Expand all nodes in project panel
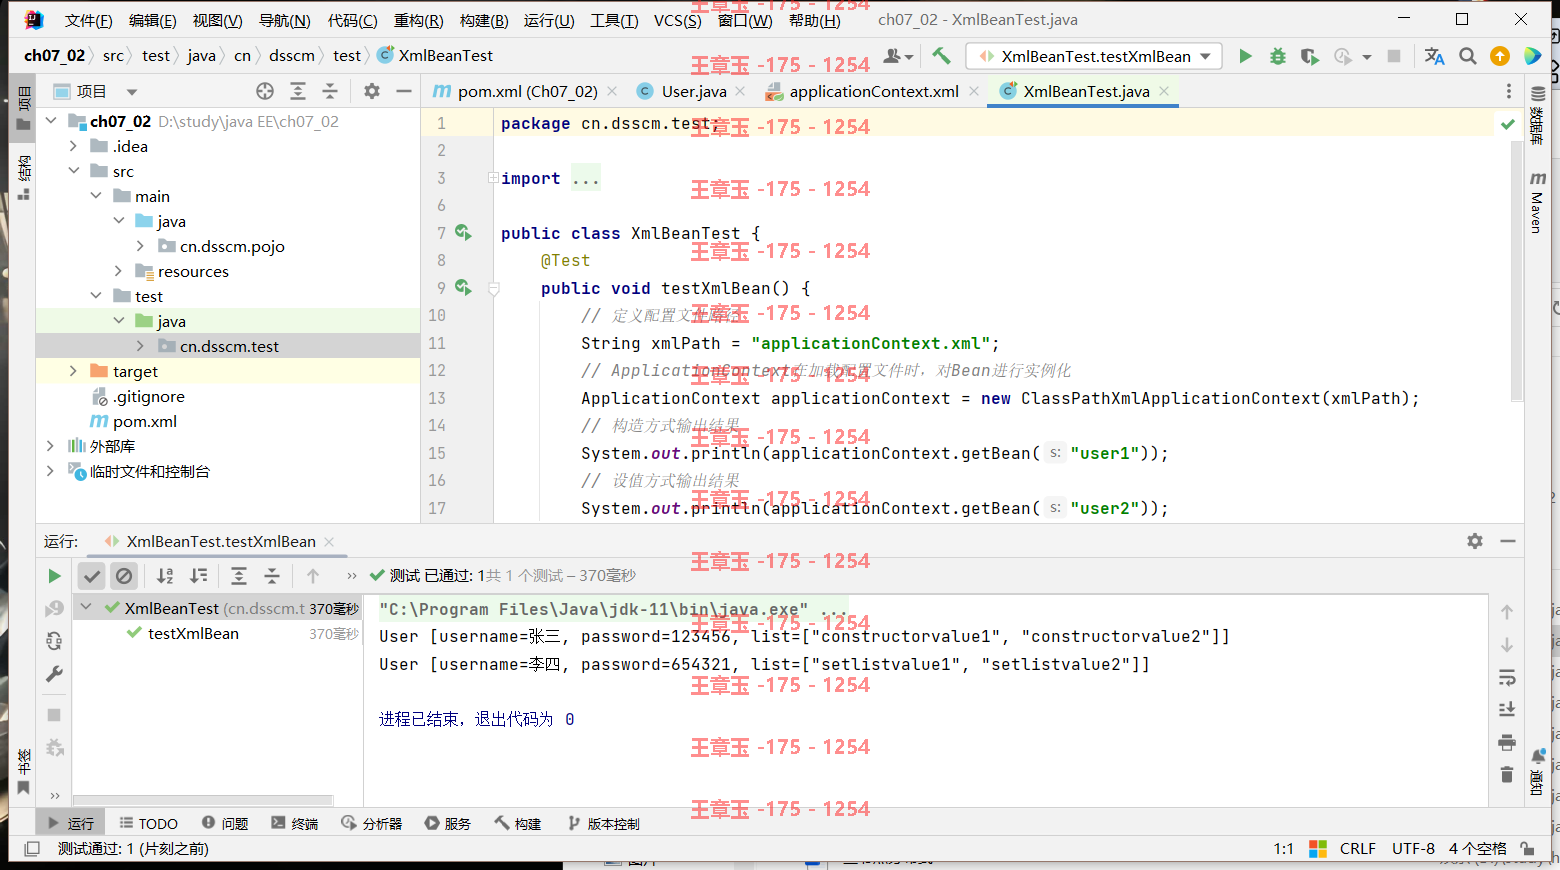 point(298,91)
